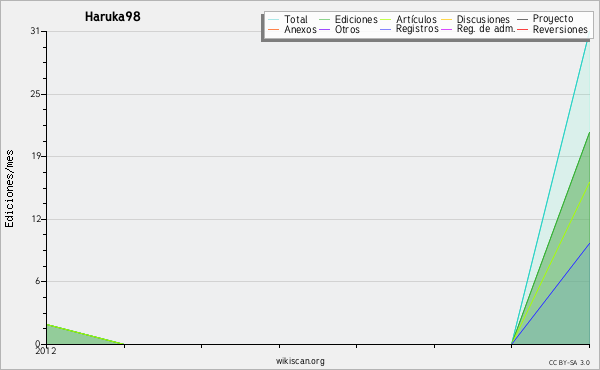
Task: Click the Ediciones/mes axis label
Action: point(9,189)
